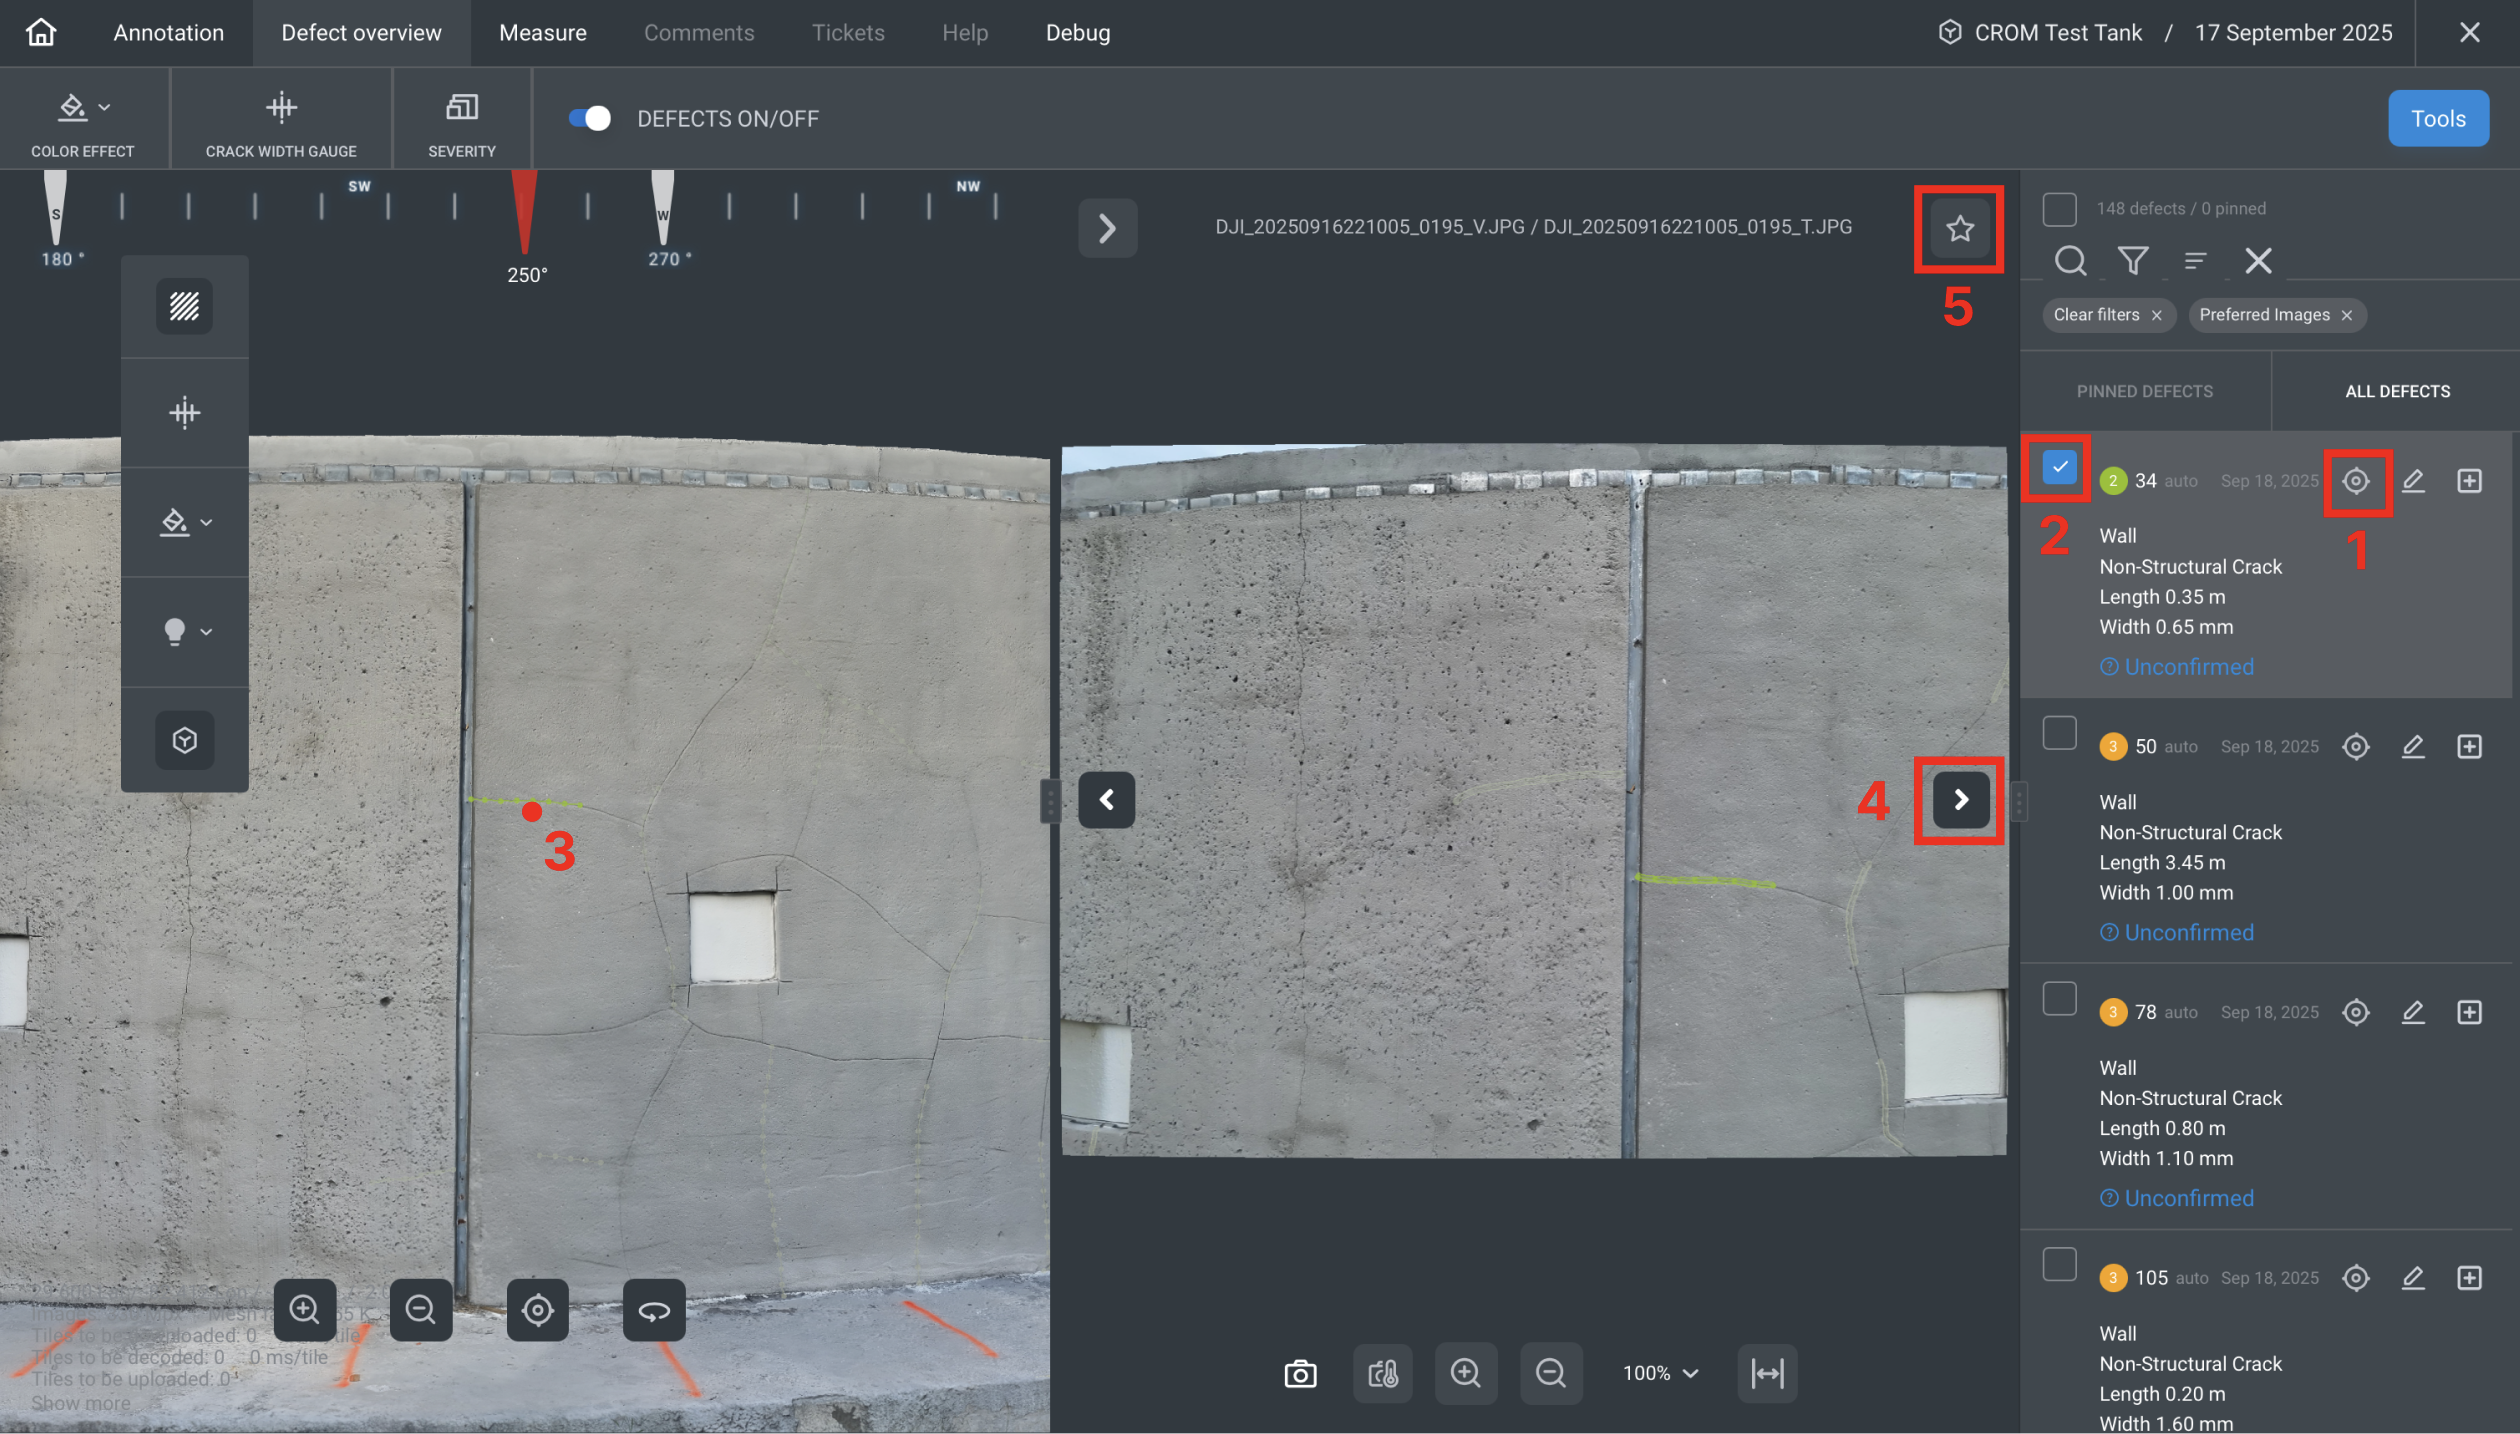Click the 270° west compass marker

click(663, 212)
